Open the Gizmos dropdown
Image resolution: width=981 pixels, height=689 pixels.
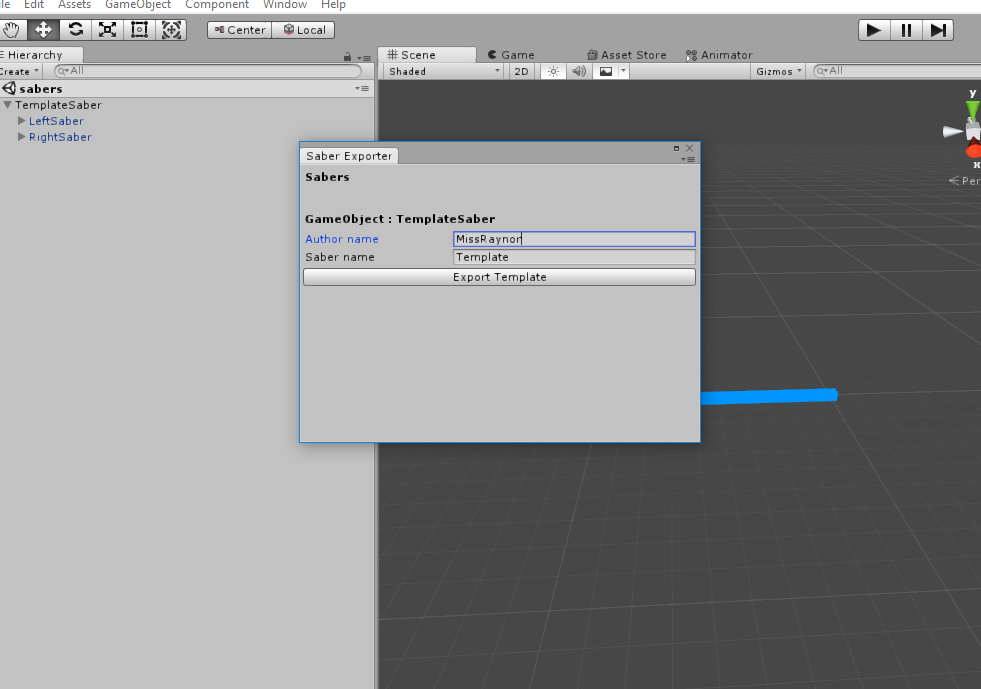coord(777,70)
